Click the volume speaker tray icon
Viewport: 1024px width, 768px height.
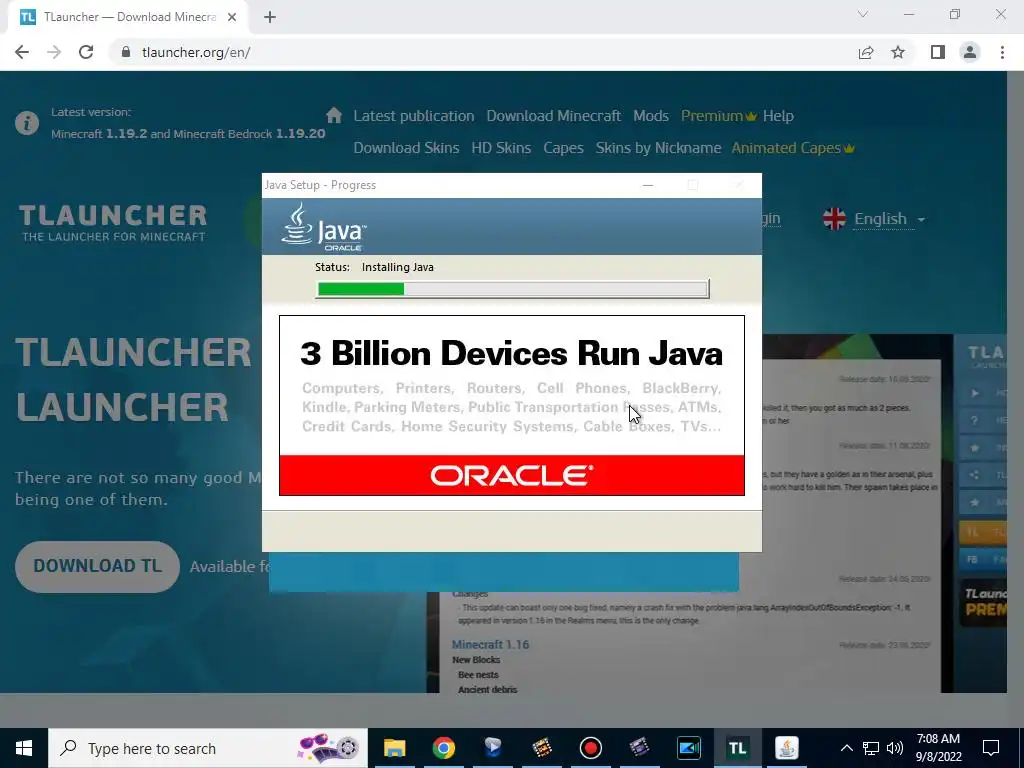point(895,748)
